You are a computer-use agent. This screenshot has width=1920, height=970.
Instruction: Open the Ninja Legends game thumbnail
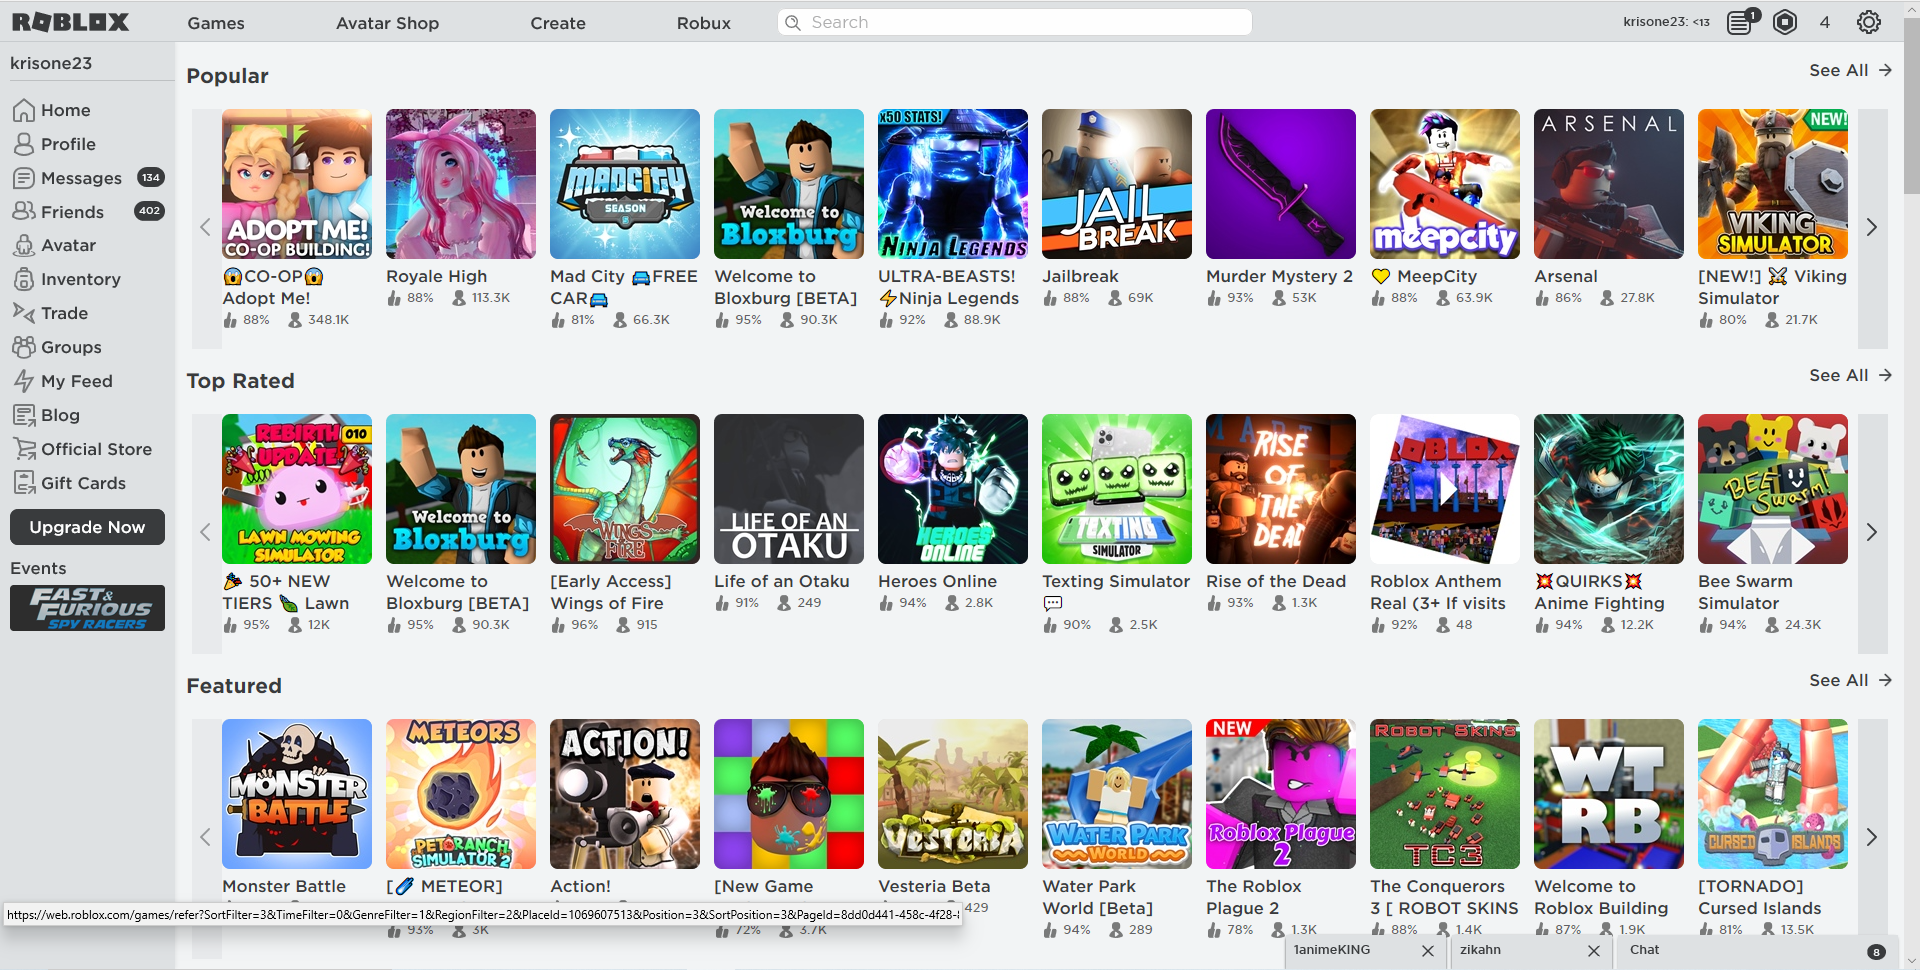tap(953, 184)
